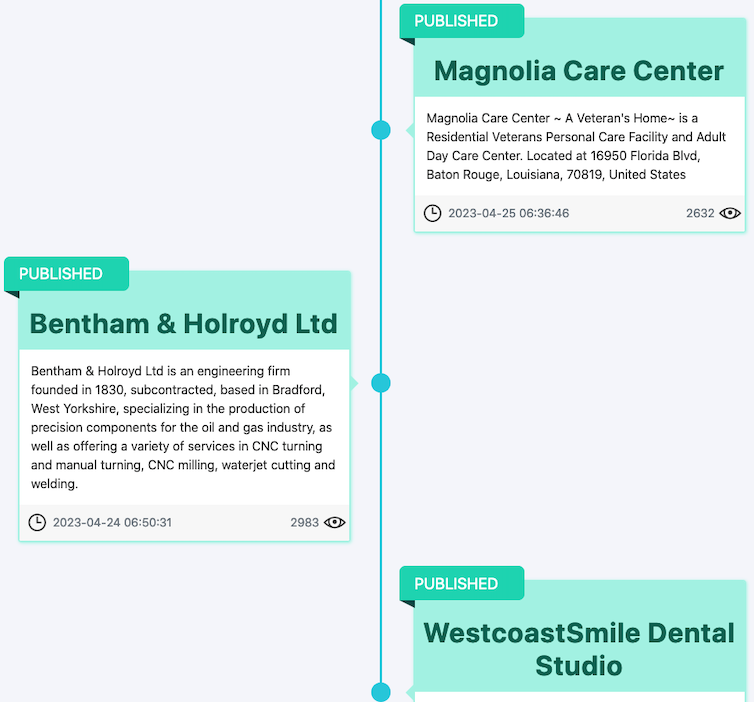The width and height of the screenshot is (754, 702).
Task: Click the Magnolia Care Center description text
Action: pos(577,146)
